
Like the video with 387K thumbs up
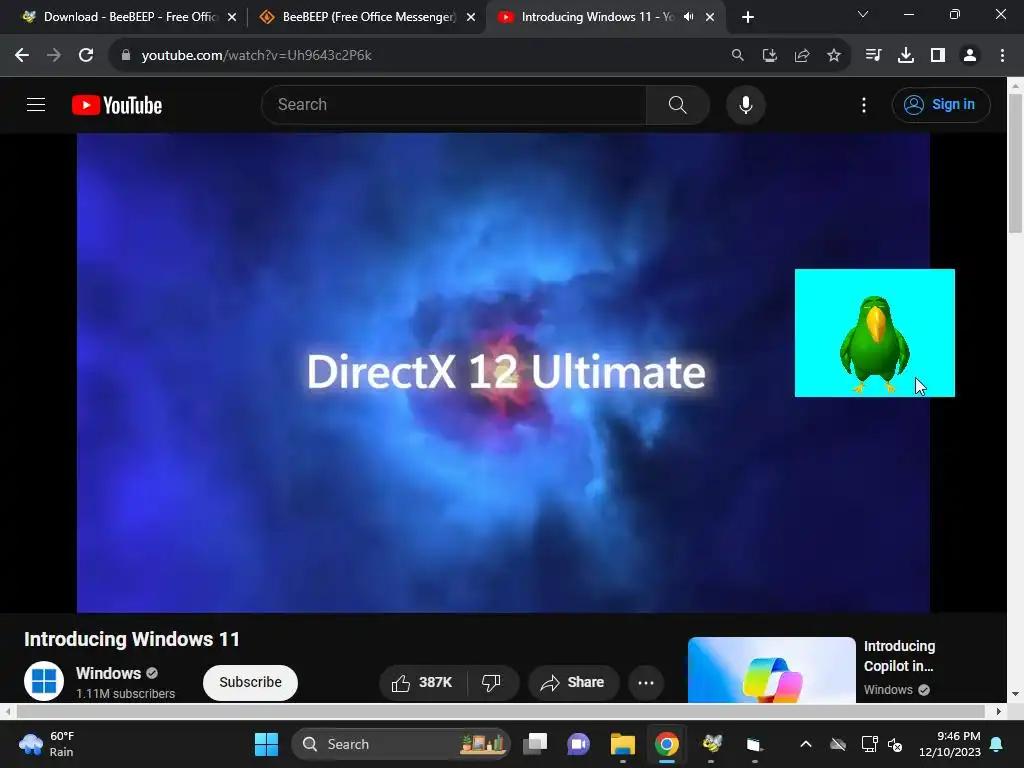point(423,682)
